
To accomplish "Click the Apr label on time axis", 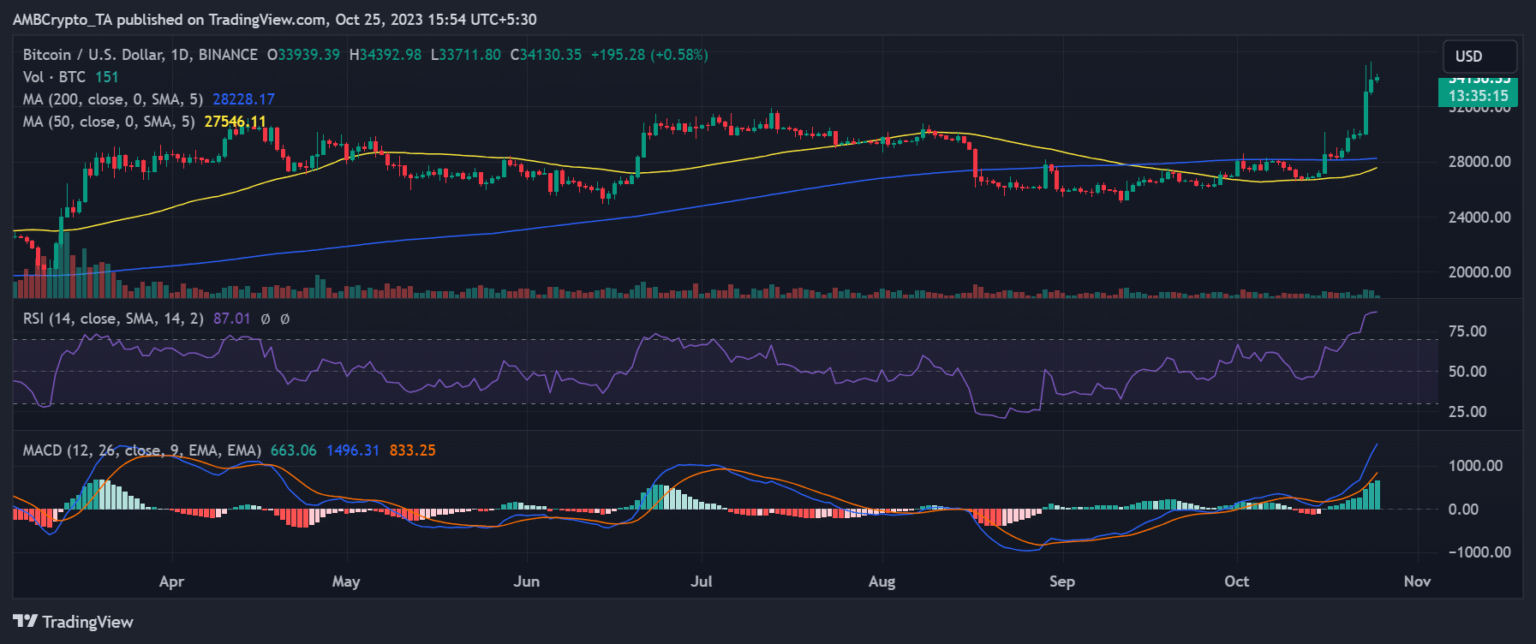I will point(172,580).
